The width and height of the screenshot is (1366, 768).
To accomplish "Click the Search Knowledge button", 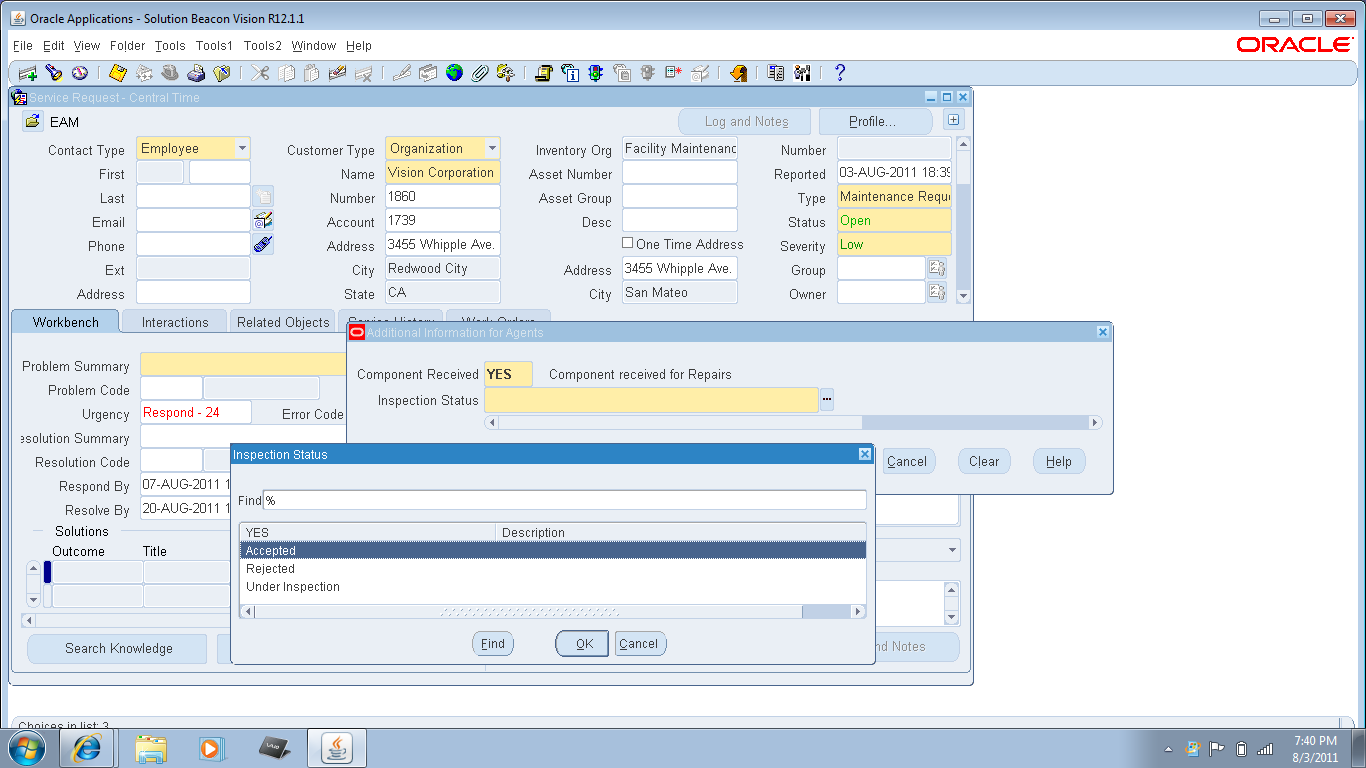I will [x=116, y=649].
